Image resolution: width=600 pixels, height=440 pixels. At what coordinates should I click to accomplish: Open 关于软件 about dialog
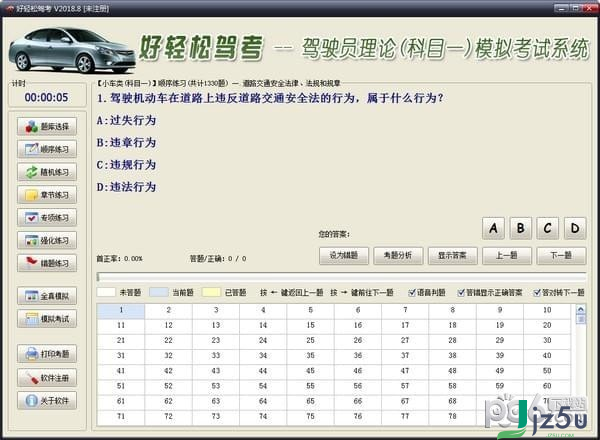click(x=47, y=401)
